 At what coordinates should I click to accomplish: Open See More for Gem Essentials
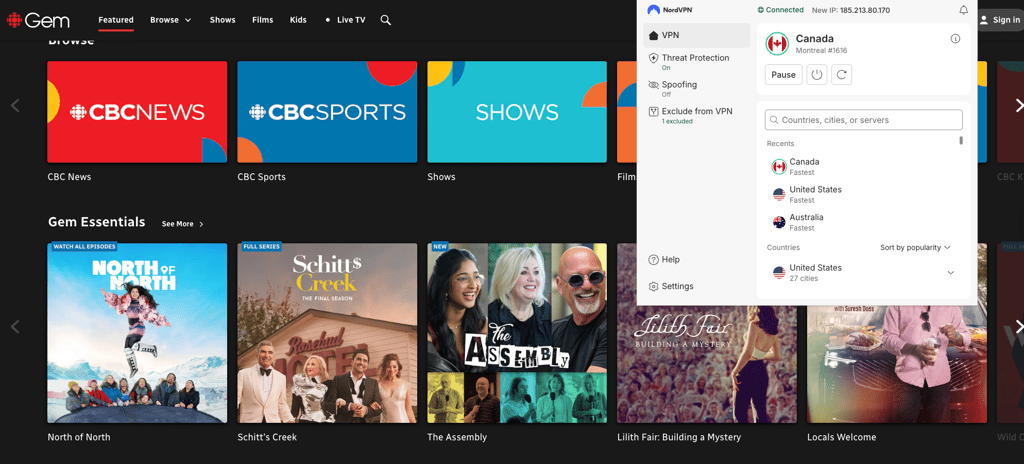click(183, 224)
